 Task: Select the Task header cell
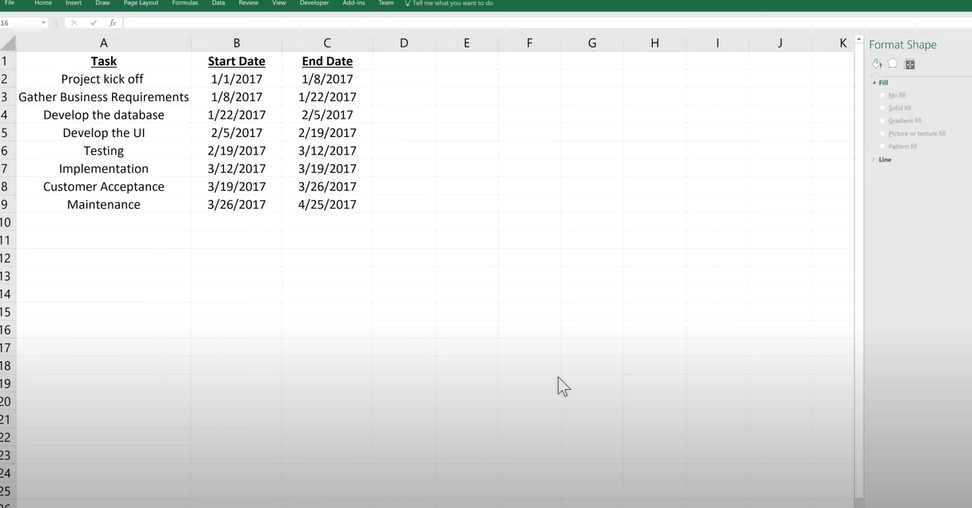(x=104, y=61)
